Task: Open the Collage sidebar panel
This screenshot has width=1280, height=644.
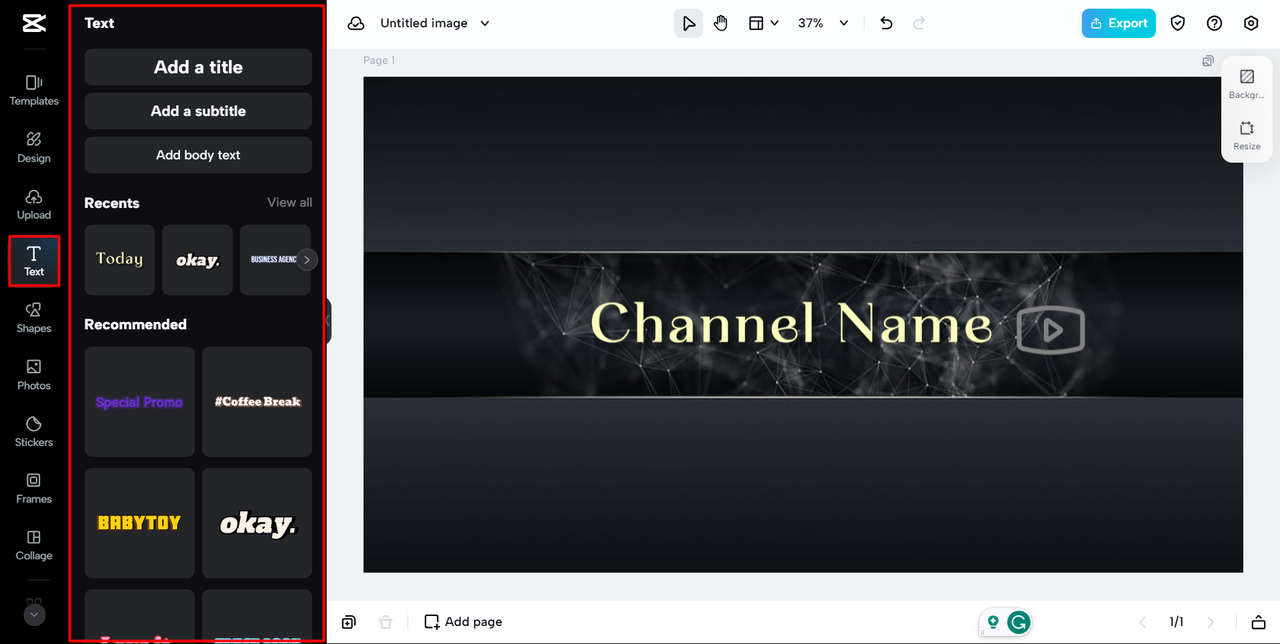Action: click(34, 545)
